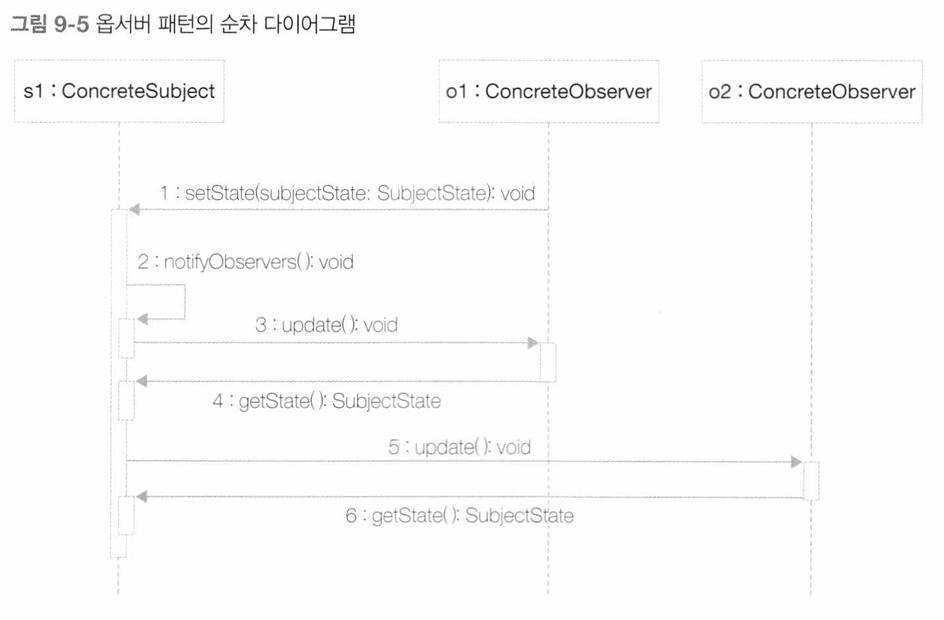Viewport: 944px width, 620px height.
Task: Click the '4 : getState(): SubjectState' message label
Action: (x=327, y=401)
